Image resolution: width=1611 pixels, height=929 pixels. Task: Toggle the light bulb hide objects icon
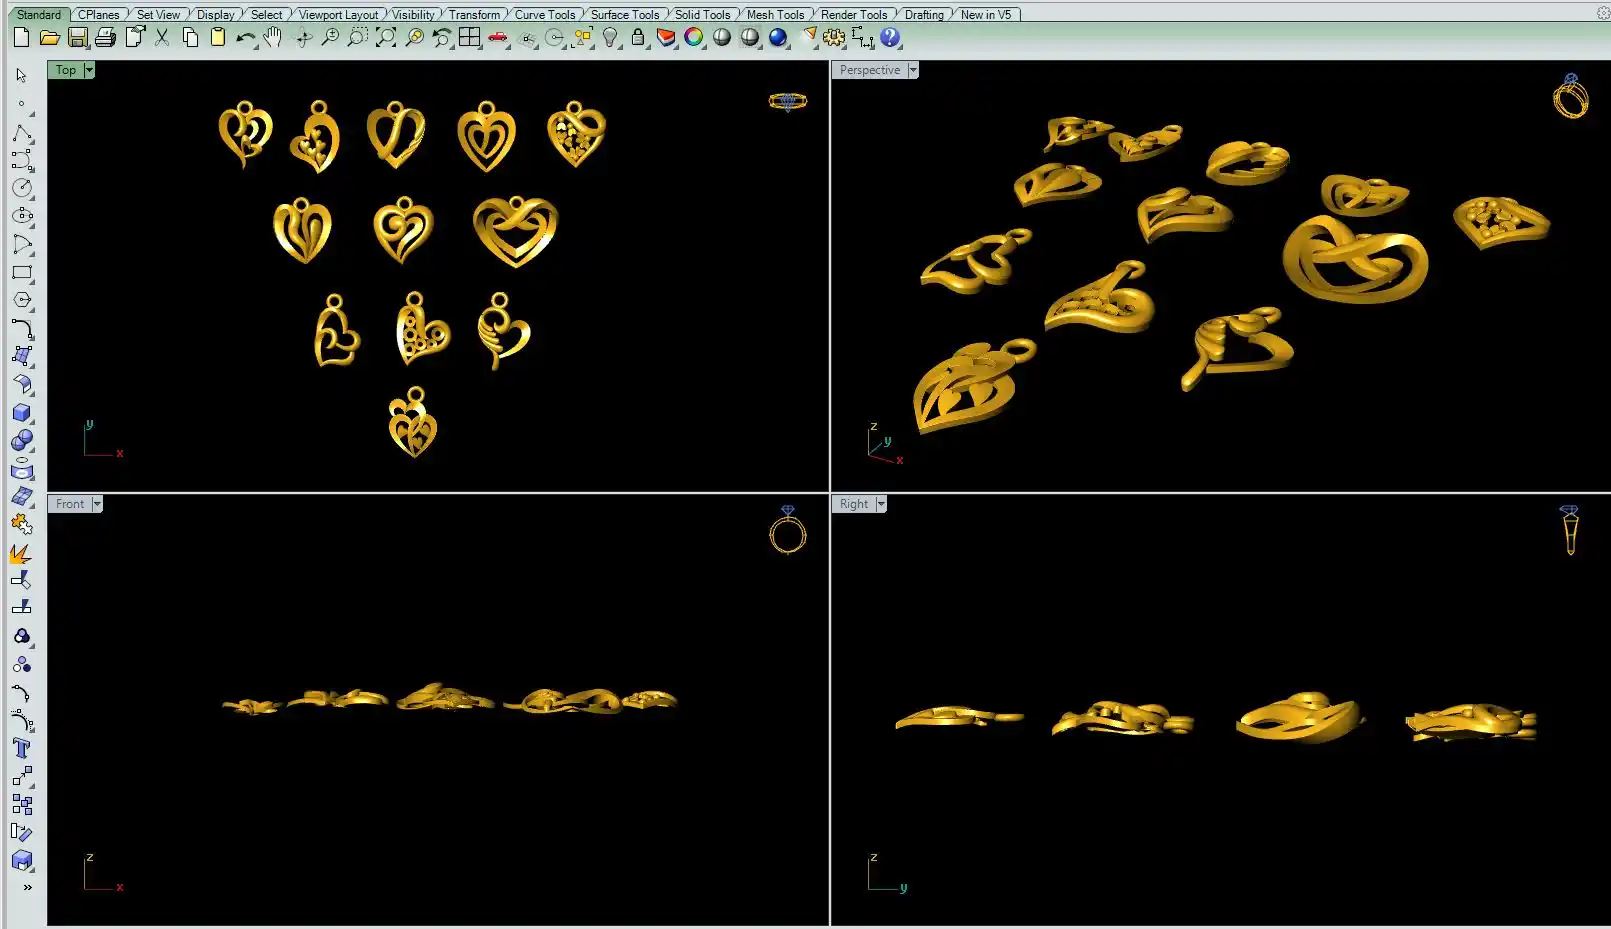(x=610, y=38)
